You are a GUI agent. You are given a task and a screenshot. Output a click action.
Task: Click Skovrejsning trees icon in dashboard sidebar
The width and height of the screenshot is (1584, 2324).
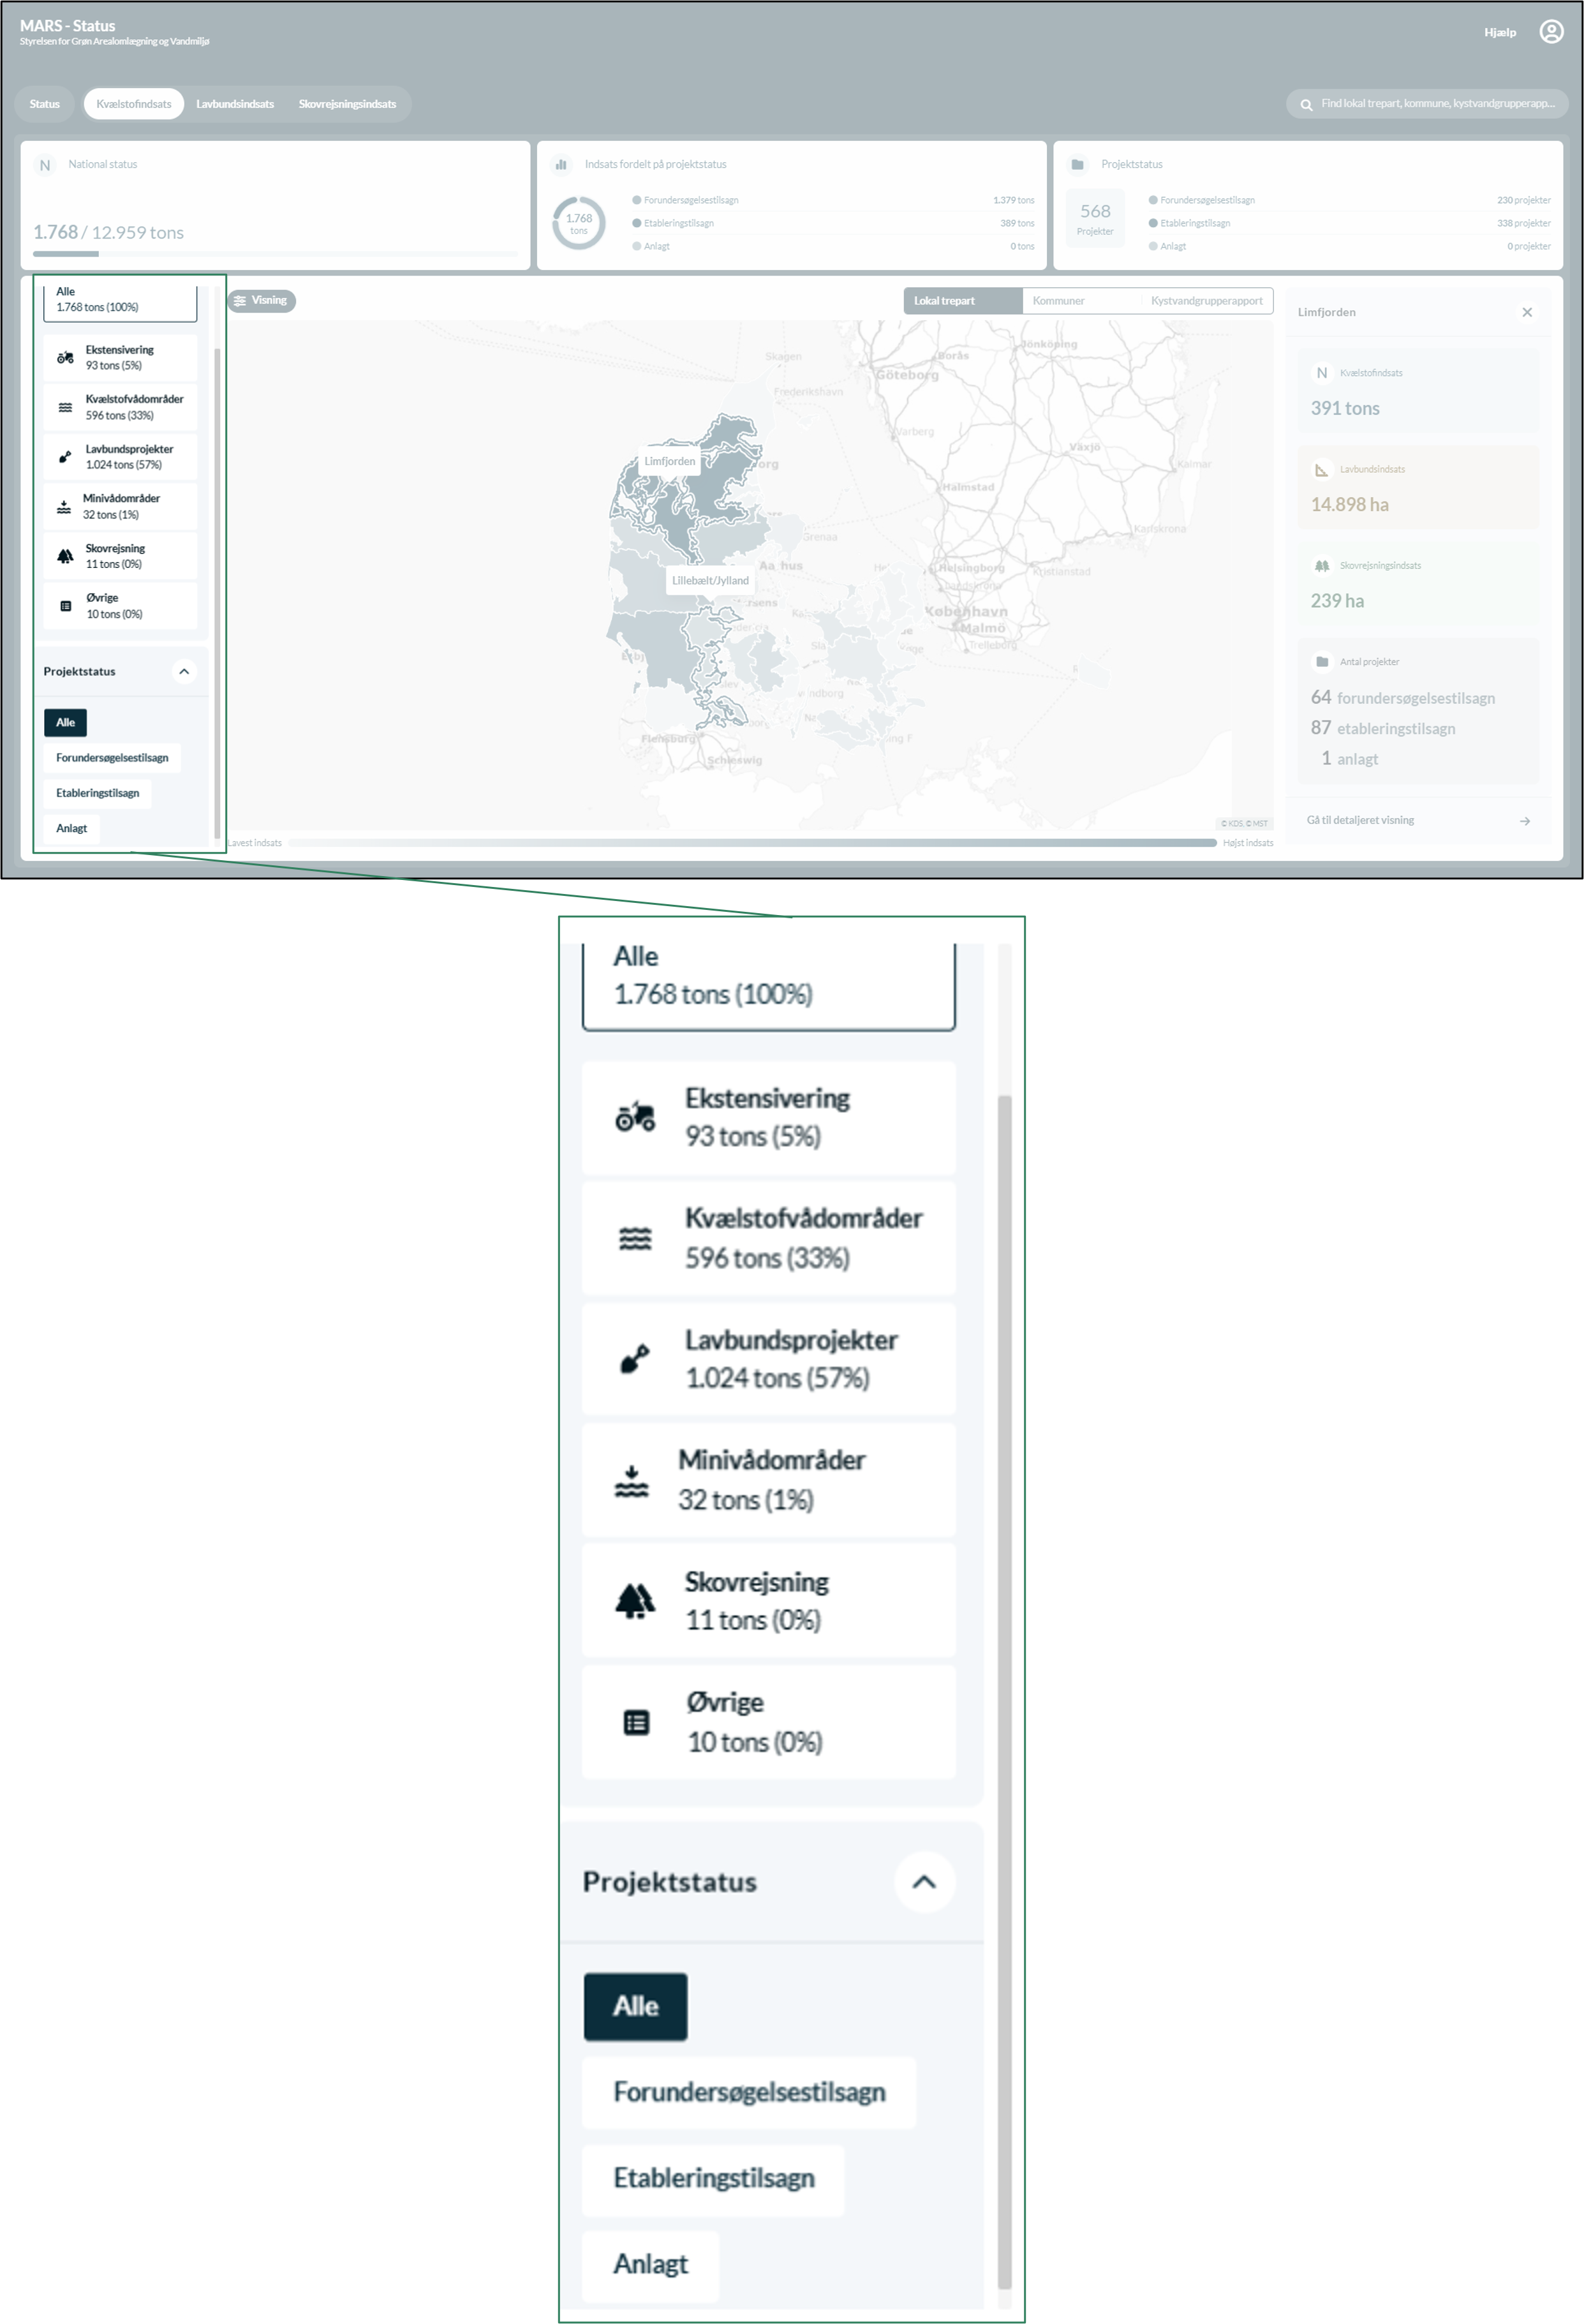65,556
